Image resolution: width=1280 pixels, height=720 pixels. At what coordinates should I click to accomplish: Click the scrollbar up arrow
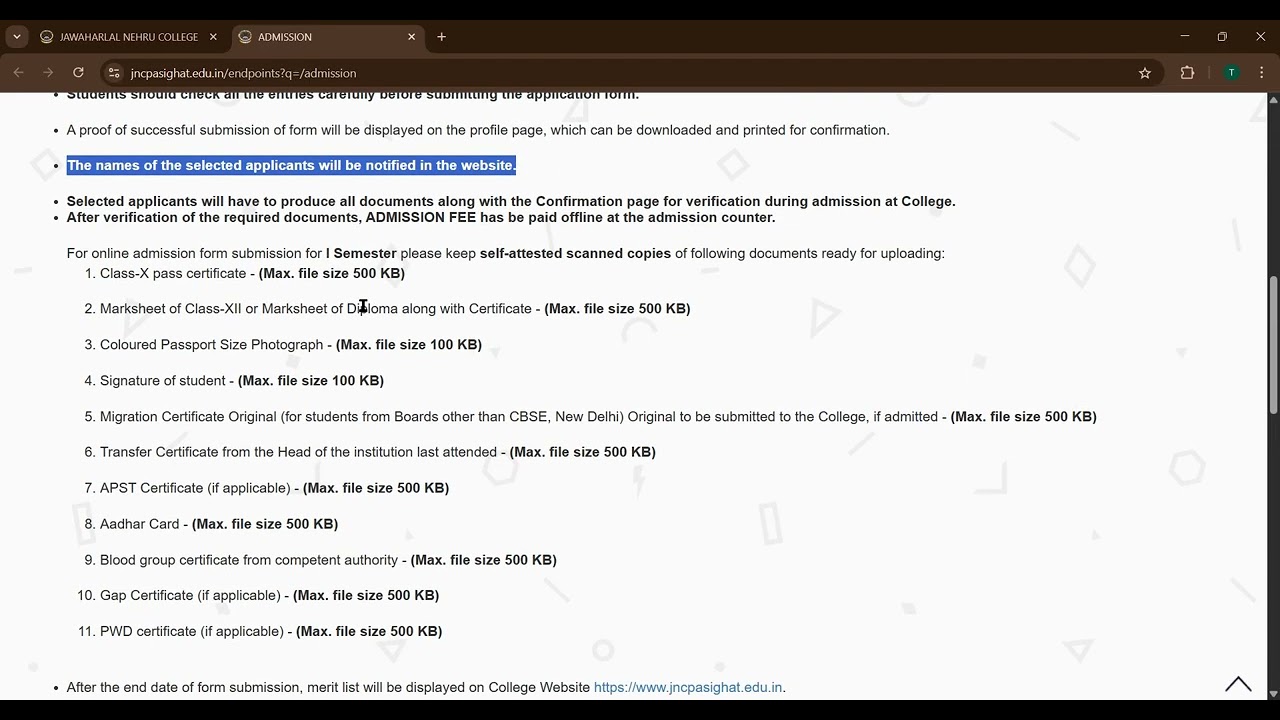point(1273,100)
